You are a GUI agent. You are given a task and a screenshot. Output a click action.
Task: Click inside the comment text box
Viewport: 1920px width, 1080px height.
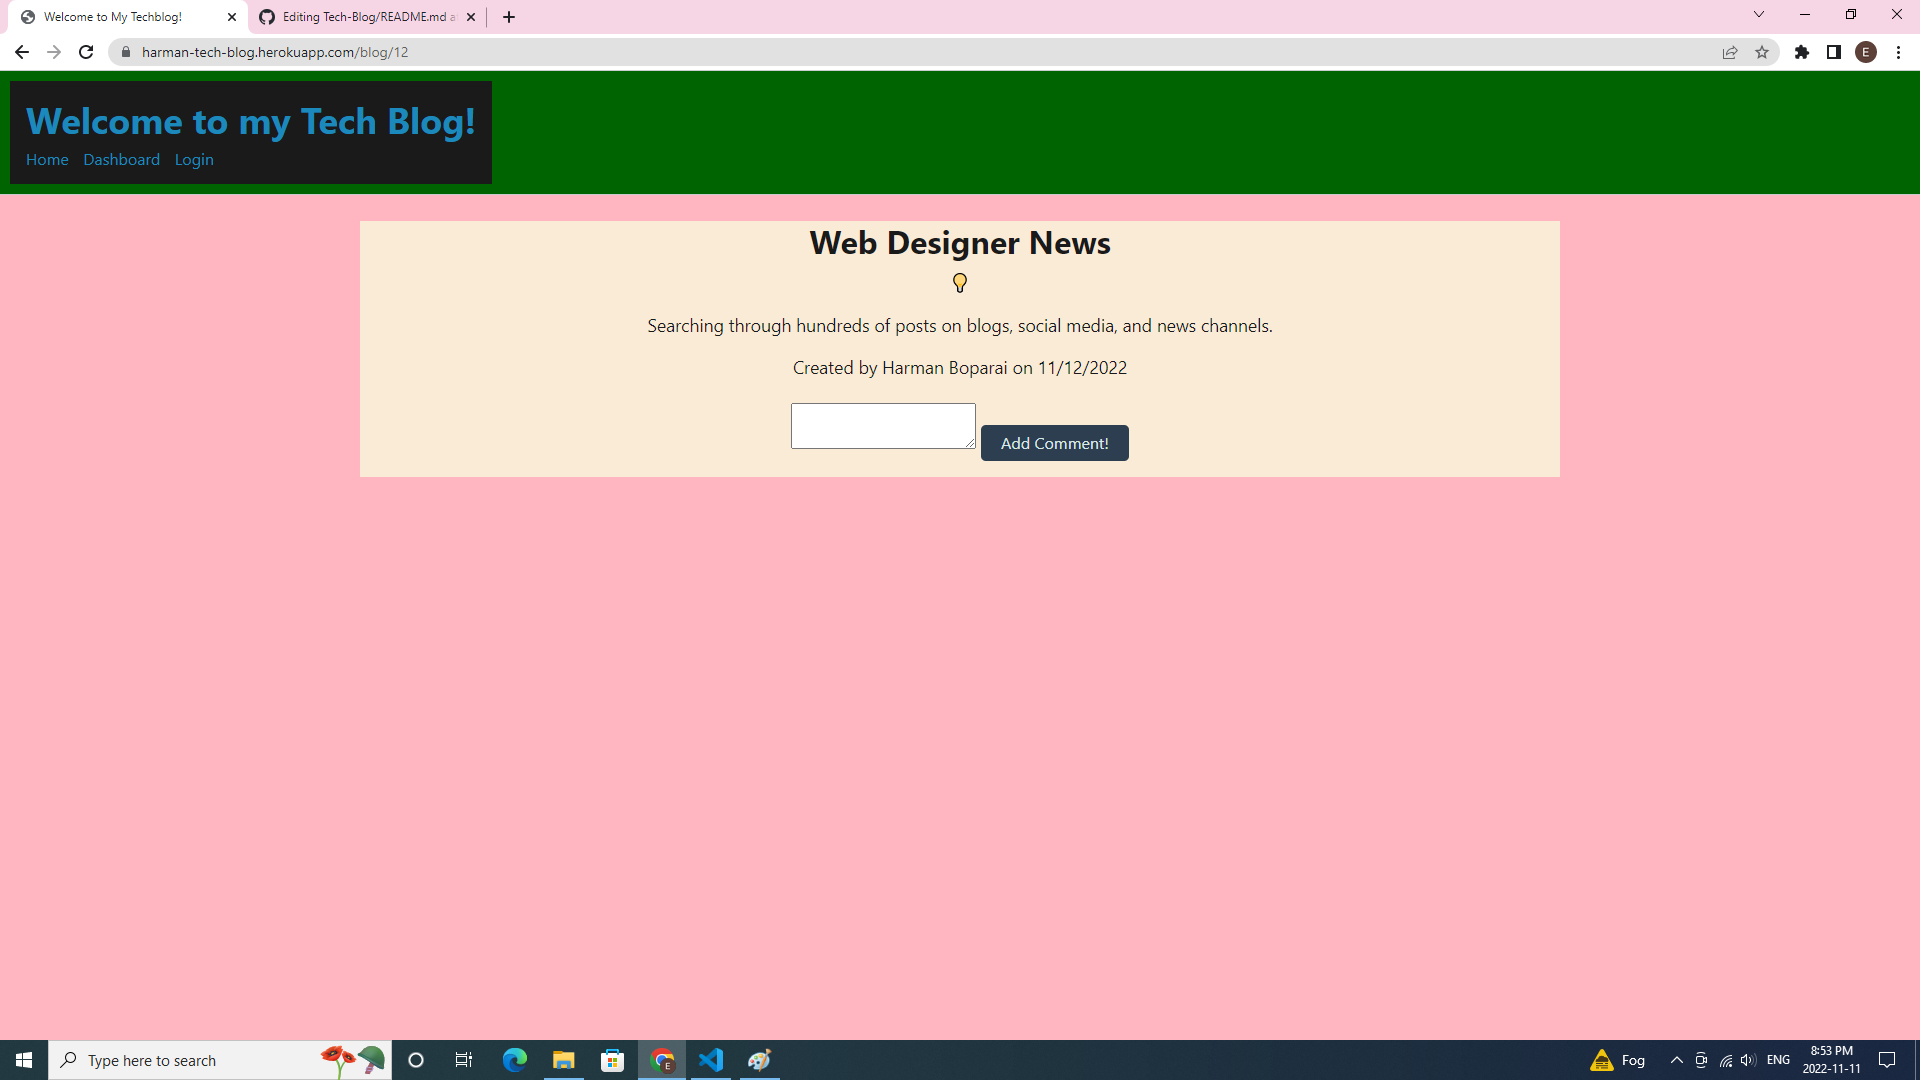click(x=882, y=425)
